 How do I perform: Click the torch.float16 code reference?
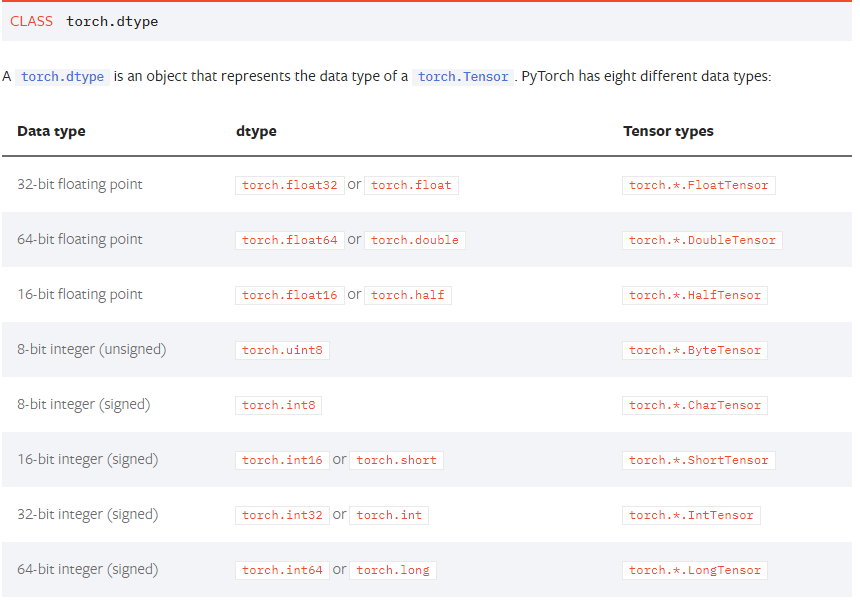[x=289, y=294]
